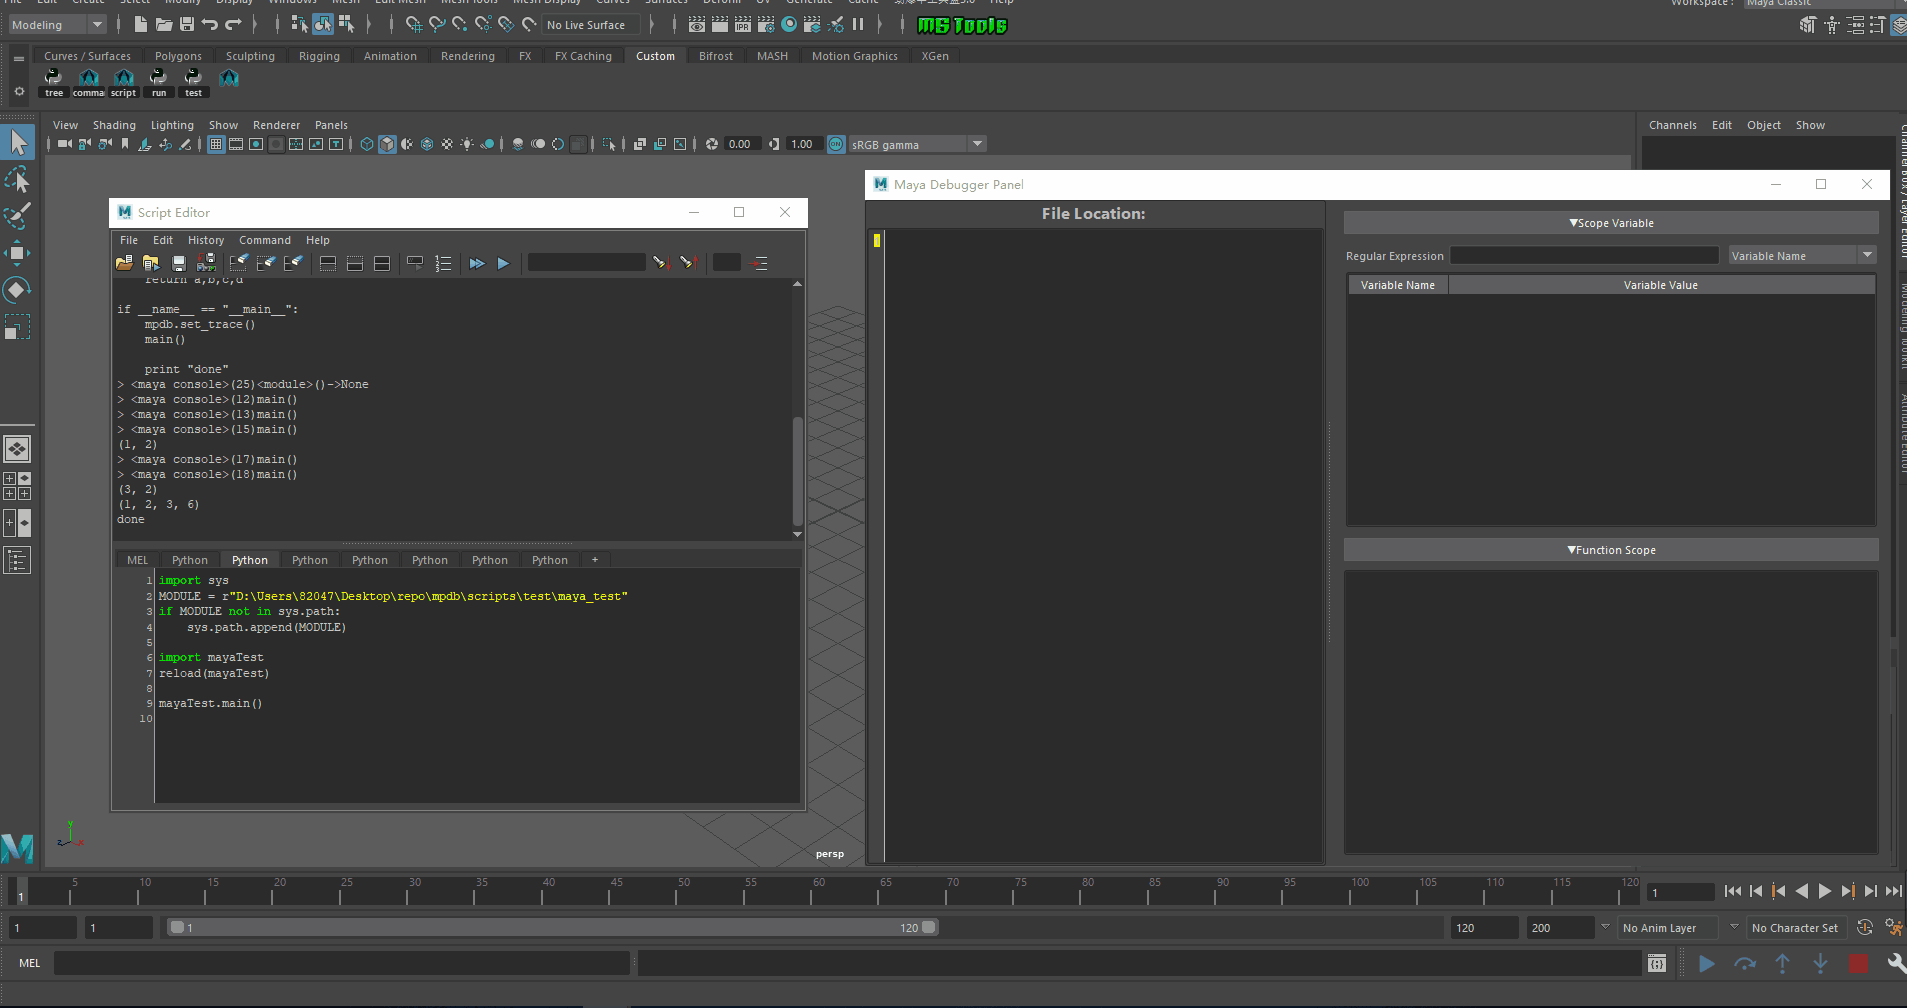Open the Script Editor from command line
1907x1008 pixels.
point(1657,963)
